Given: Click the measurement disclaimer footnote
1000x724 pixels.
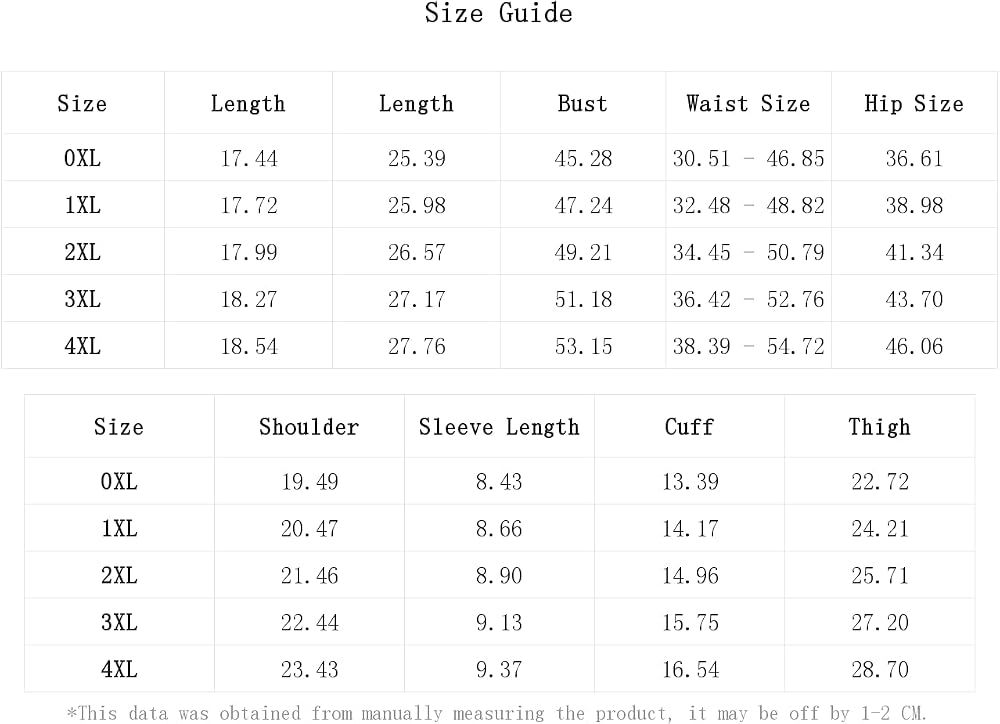Looking at the screenshot, I should click(x=497, y=713).
